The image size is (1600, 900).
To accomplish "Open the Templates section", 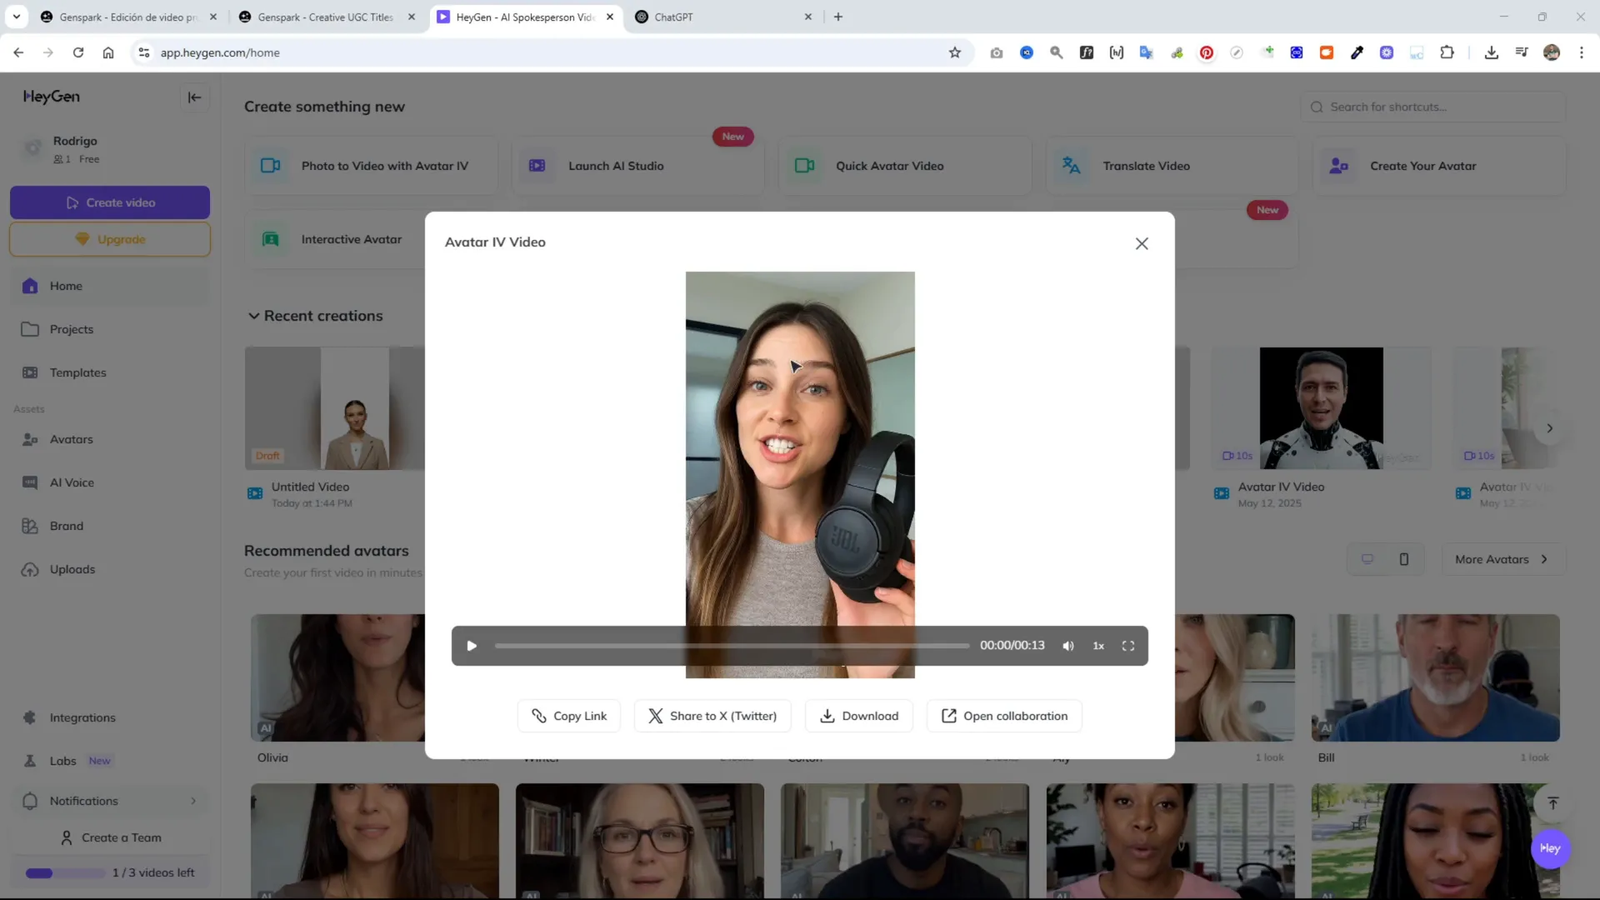I will 77,372.
